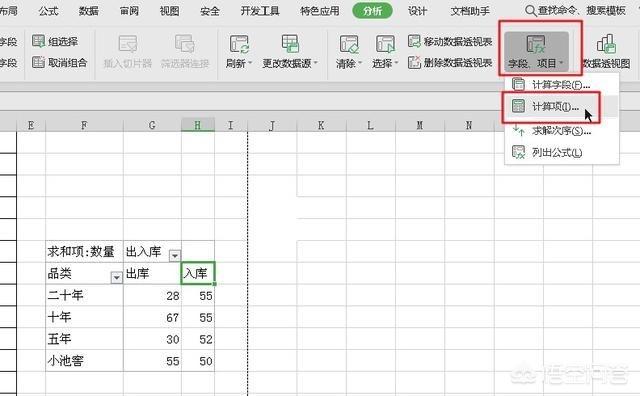This screenshot has height=396, width=640.
Task: Open the 出入库 column filter dropdown
Action: pos(175,256)
